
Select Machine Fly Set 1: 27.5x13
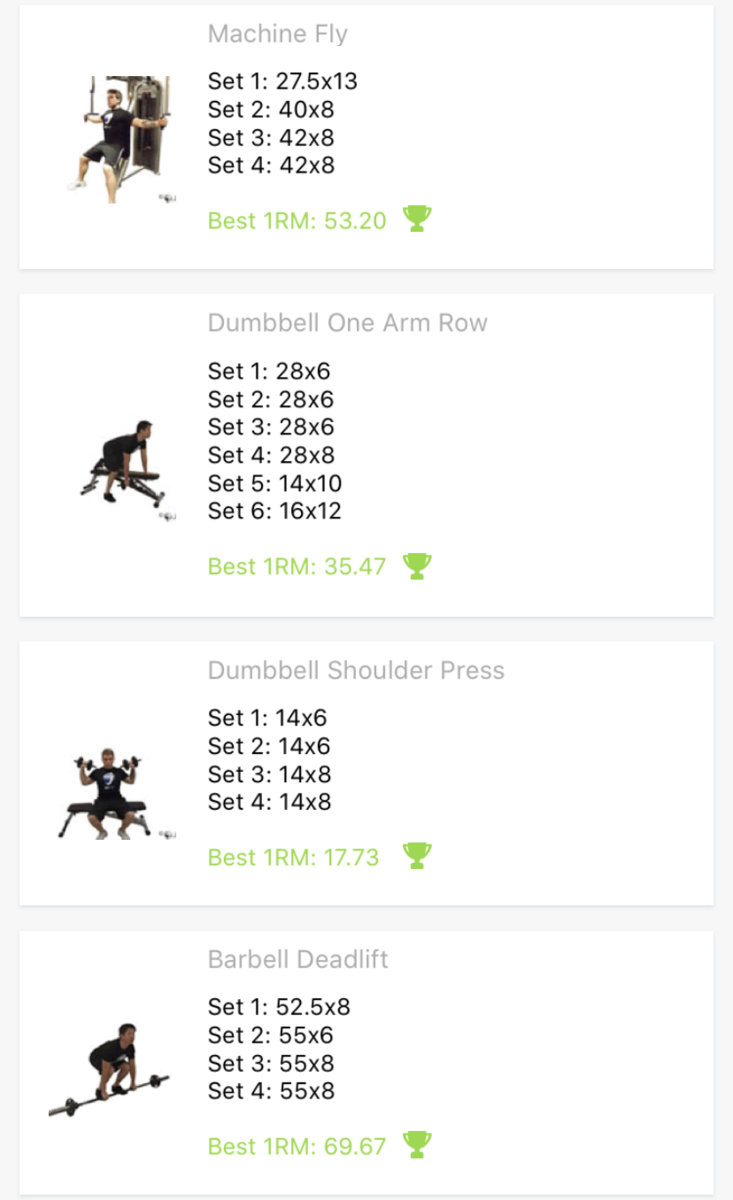click(x=282, y=81)
